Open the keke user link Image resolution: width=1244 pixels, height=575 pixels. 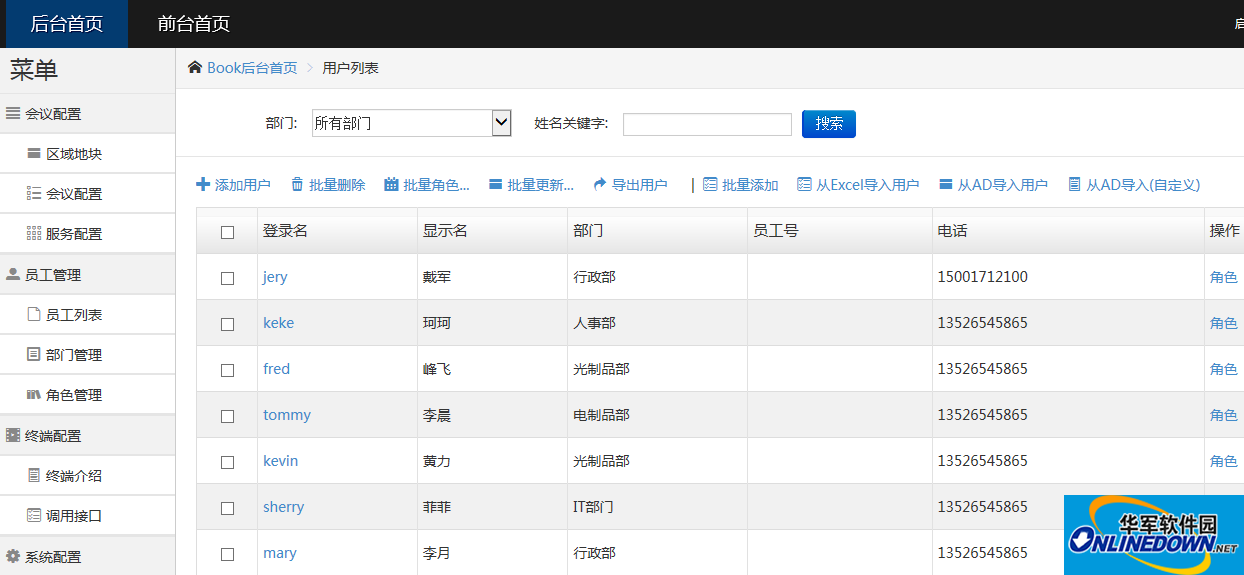tap(278, 323)
